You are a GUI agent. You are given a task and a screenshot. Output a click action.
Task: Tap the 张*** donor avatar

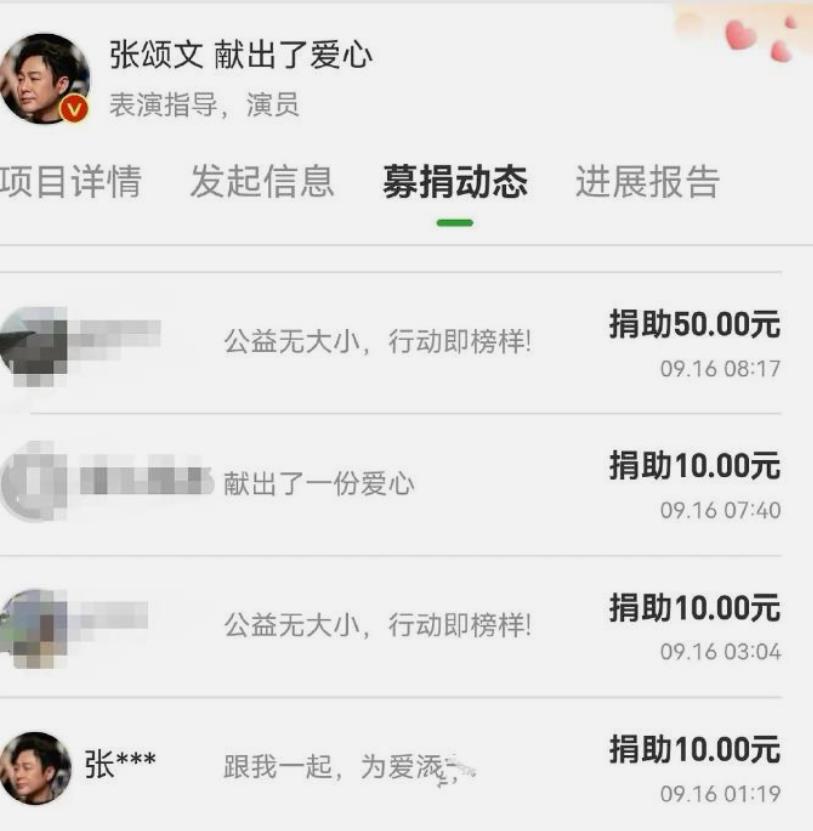click(35, 768)
